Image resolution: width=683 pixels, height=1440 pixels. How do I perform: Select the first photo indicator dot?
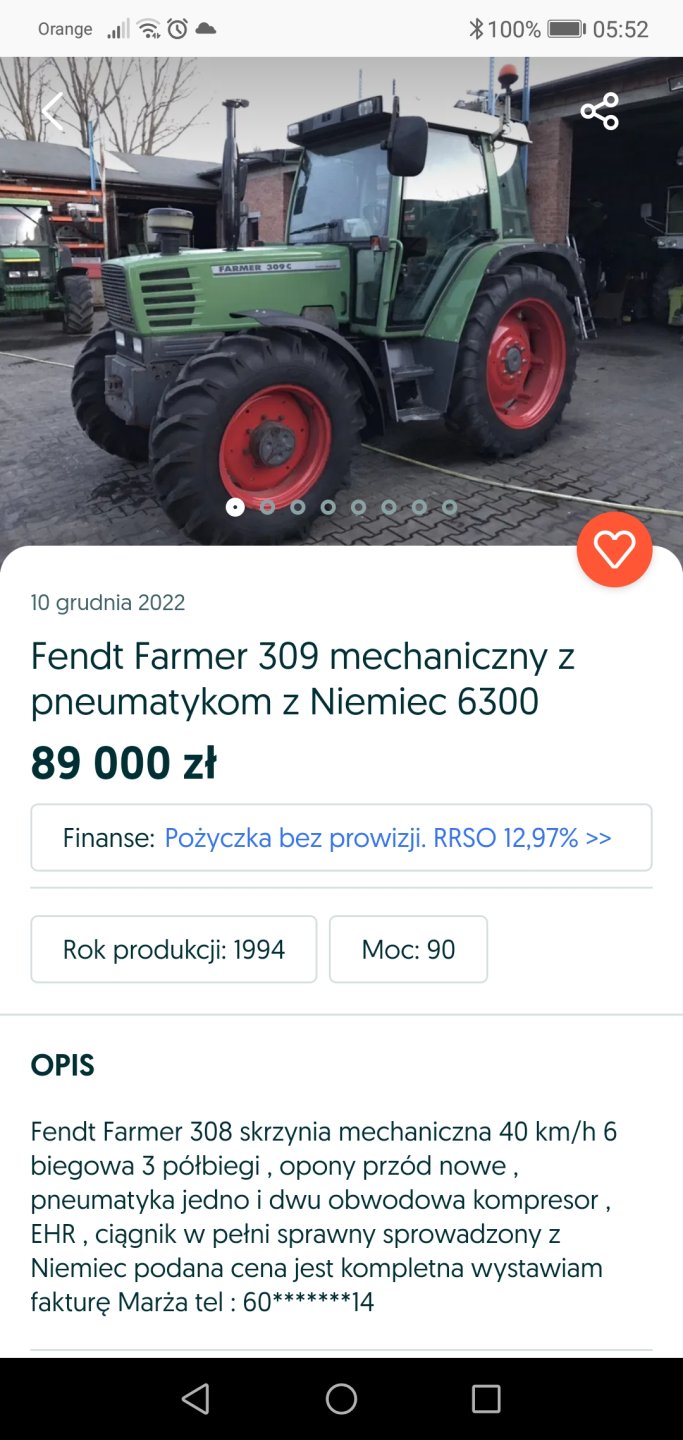(235, 507)
